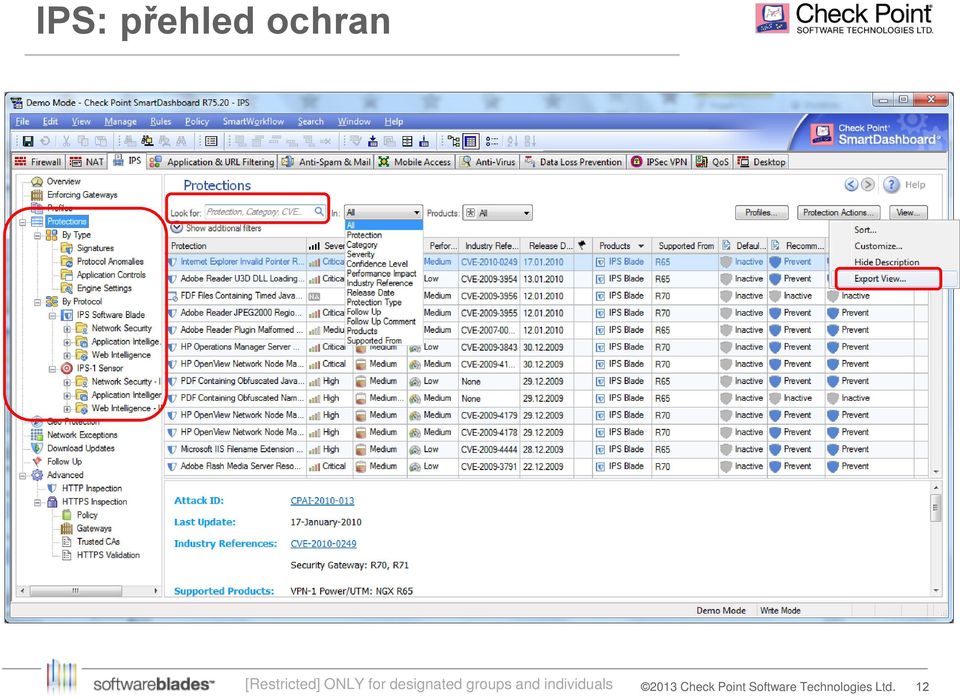960x699 pixels.
Task: Click the Advanced gear icon in tree
Action: (x=37, y=475)
